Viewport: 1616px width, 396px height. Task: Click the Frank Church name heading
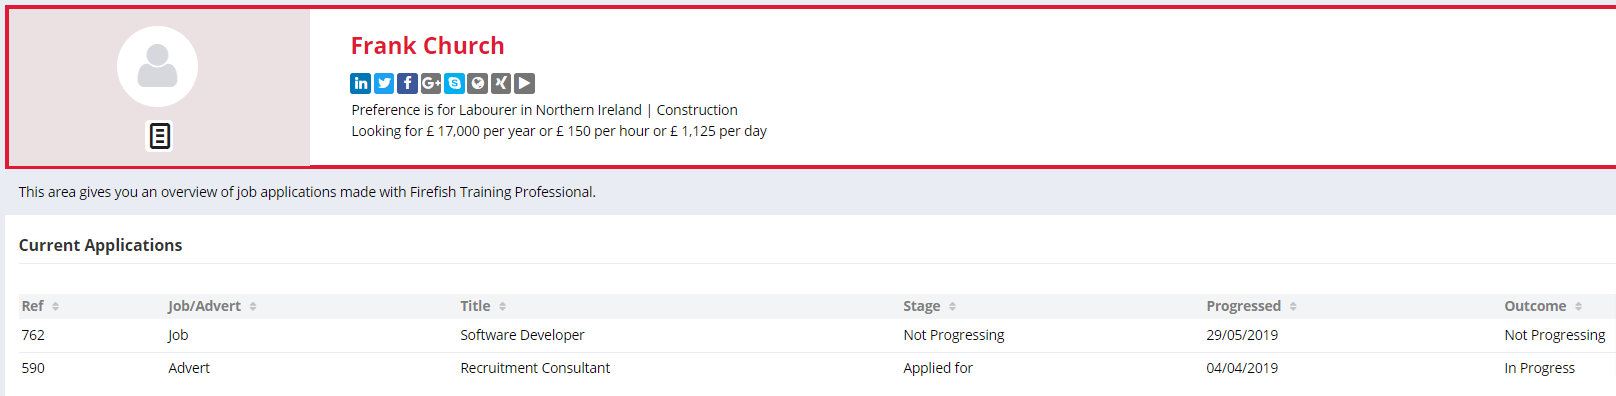pyautogui.click(x=427, y=46)
